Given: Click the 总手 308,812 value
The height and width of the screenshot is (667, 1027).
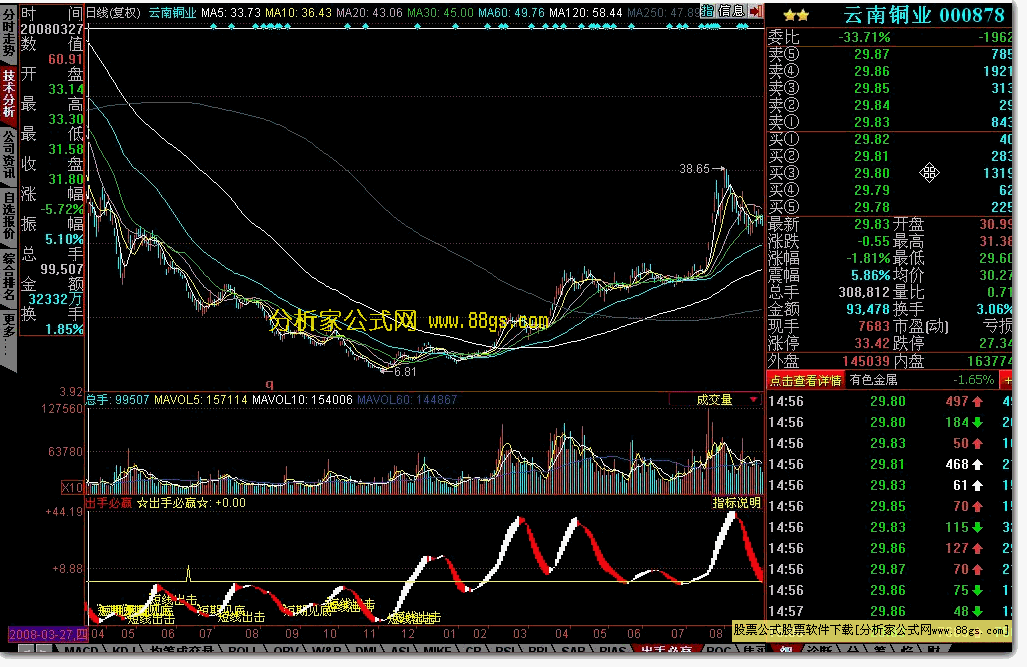Looking at the screenshot, I should click(864, 292).
